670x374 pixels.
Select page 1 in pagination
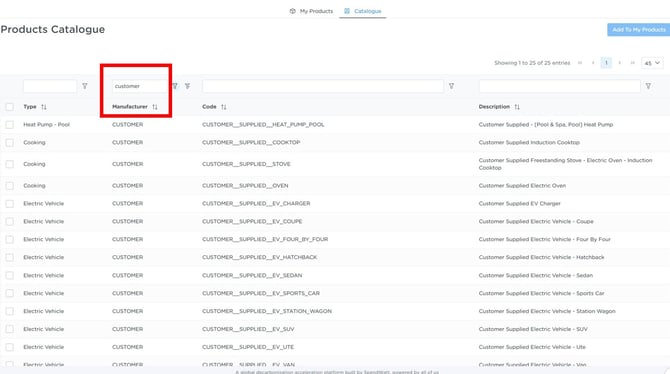pos(606,63)
